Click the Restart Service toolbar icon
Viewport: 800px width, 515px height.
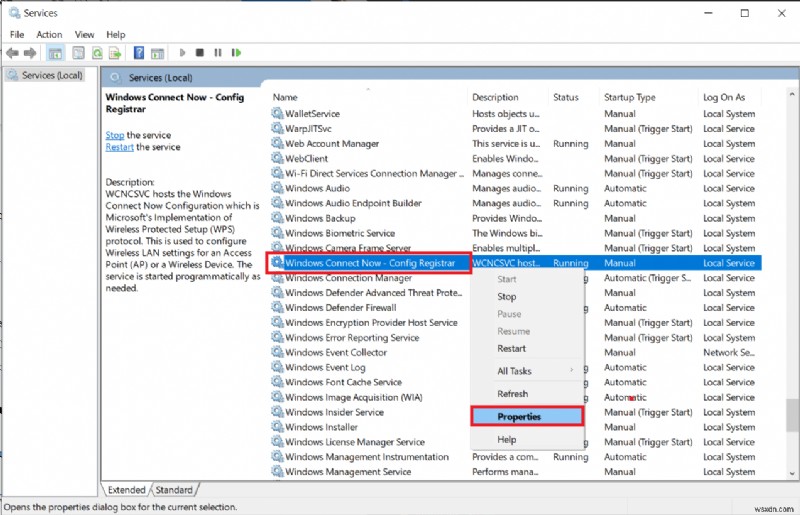click(x=236, y=53)
